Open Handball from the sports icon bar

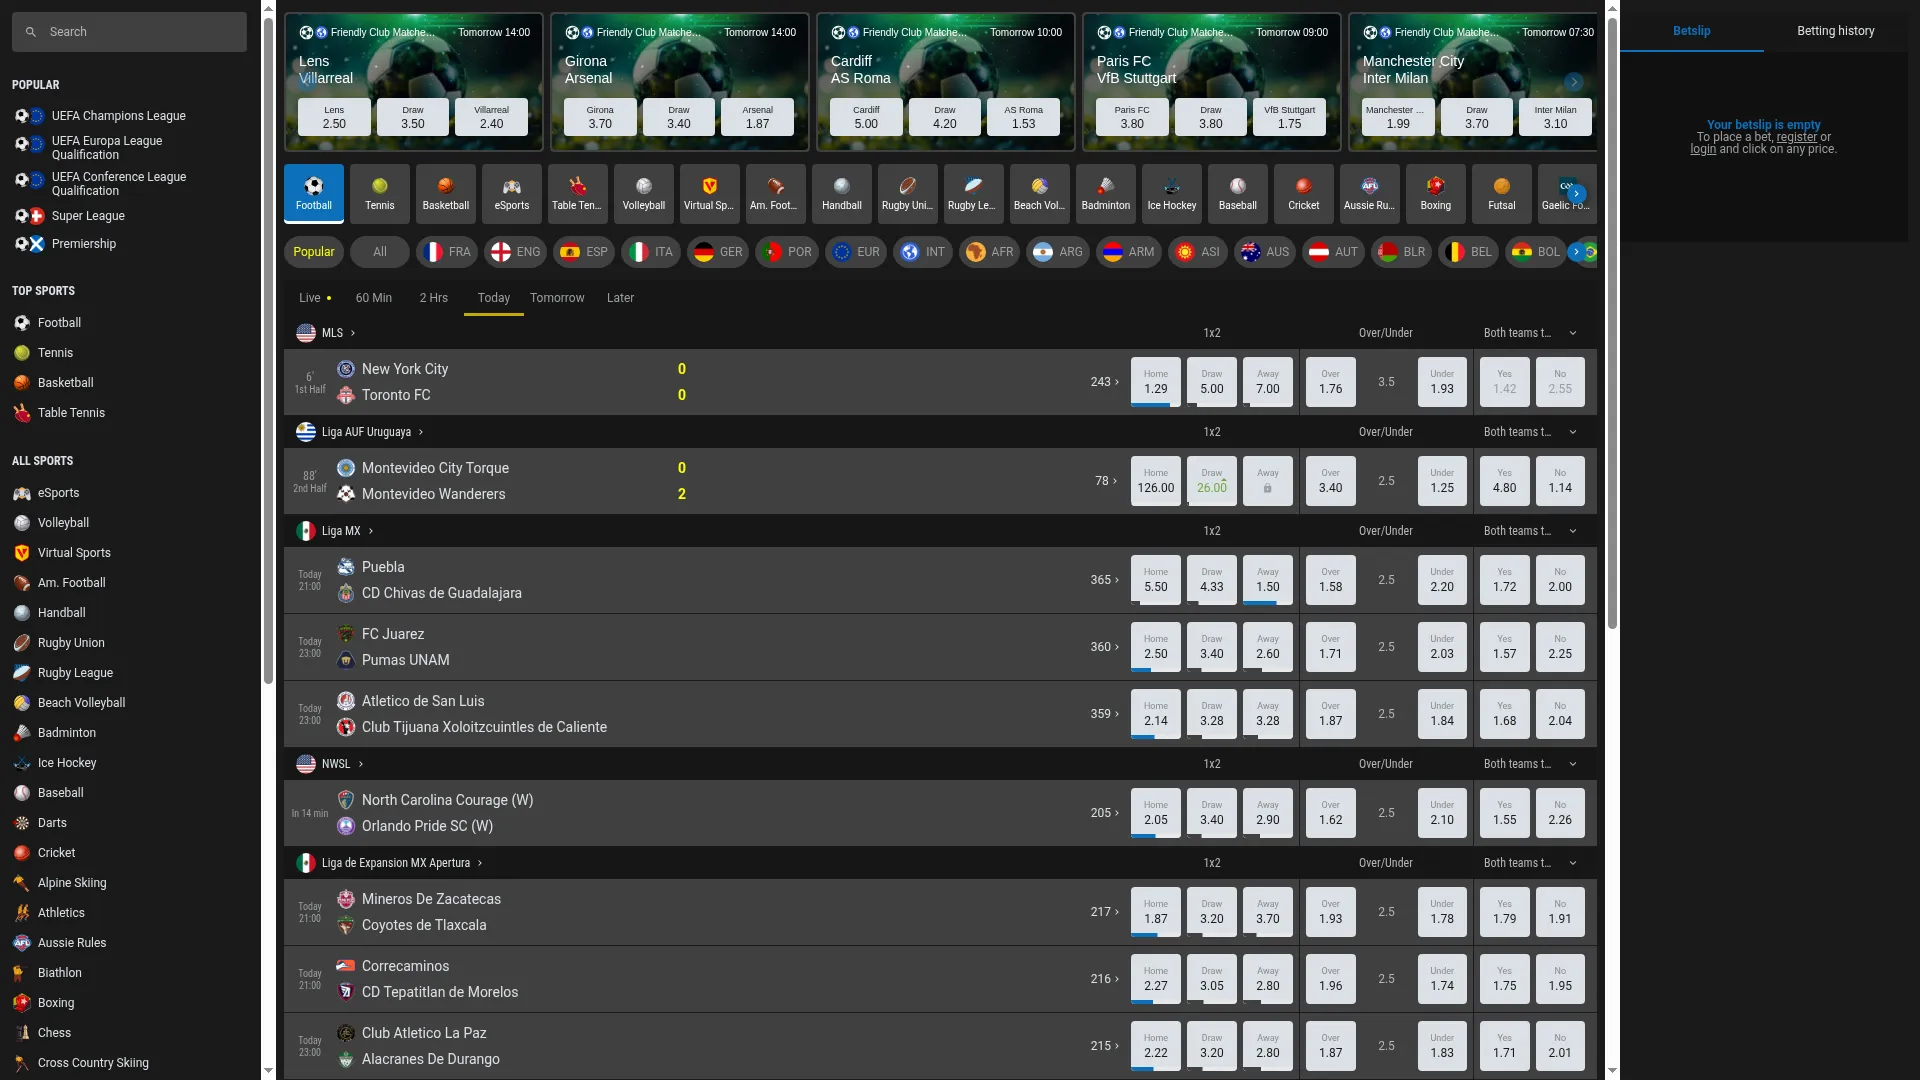tap(842, 193)
